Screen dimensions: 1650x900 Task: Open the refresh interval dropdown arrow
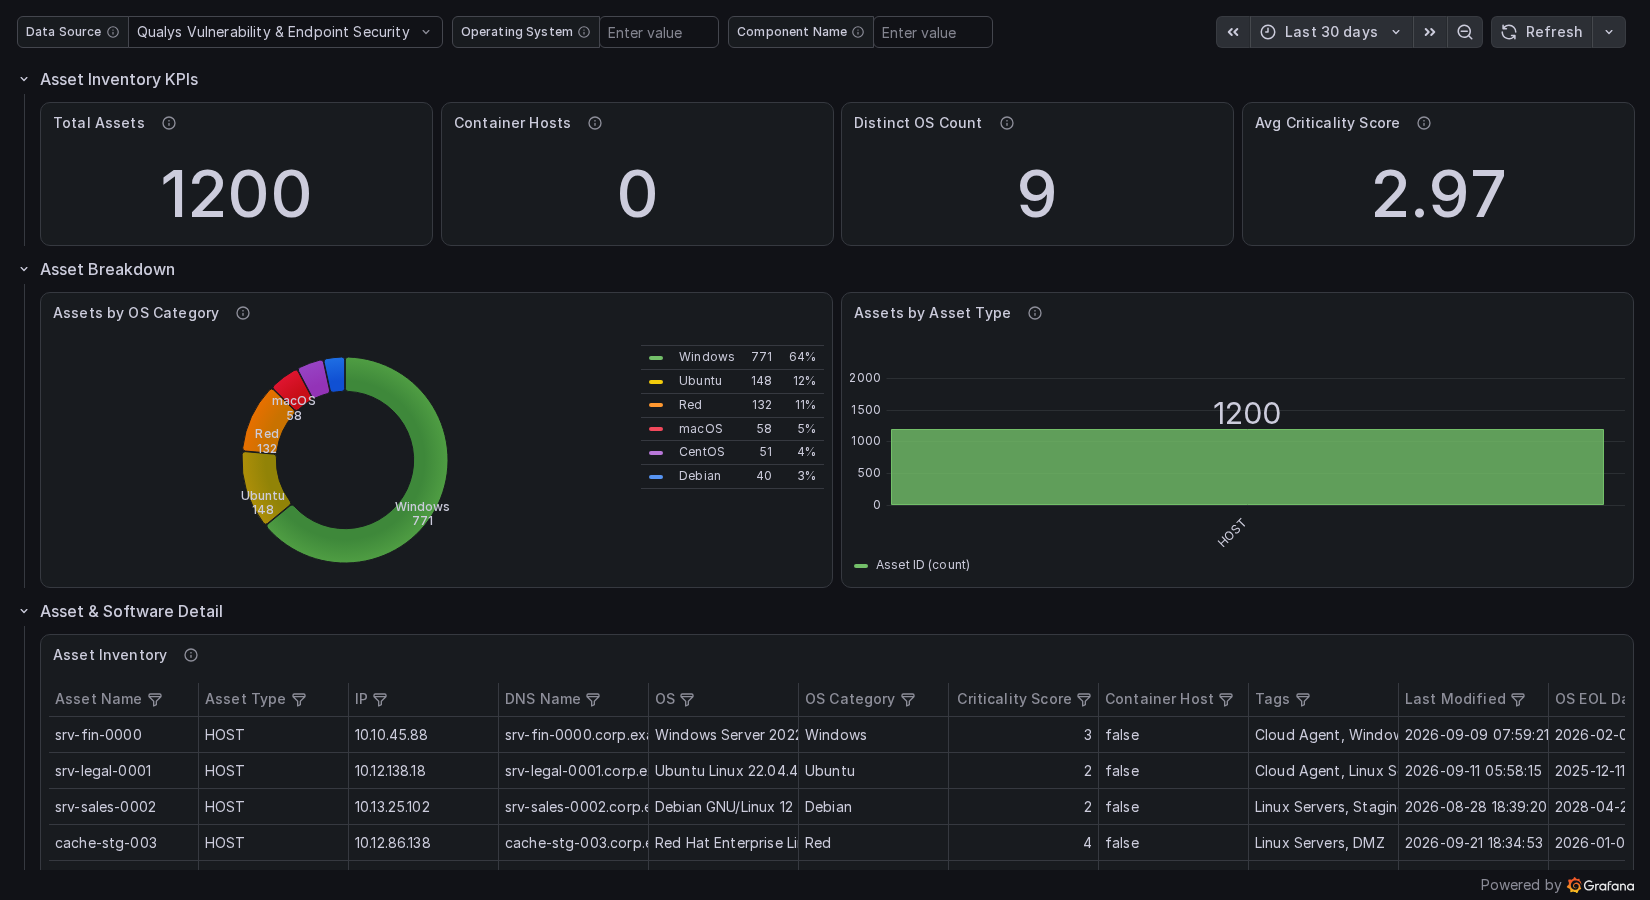[x=1609, y=32]
